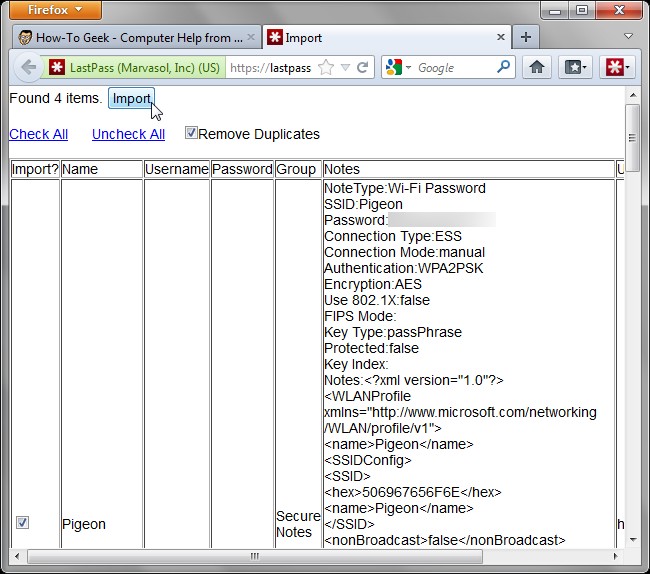This screenshot has width=650, height=574.
Task: Click the 'Use 802.1X:false' line
Action: click(x=377, y=300)
